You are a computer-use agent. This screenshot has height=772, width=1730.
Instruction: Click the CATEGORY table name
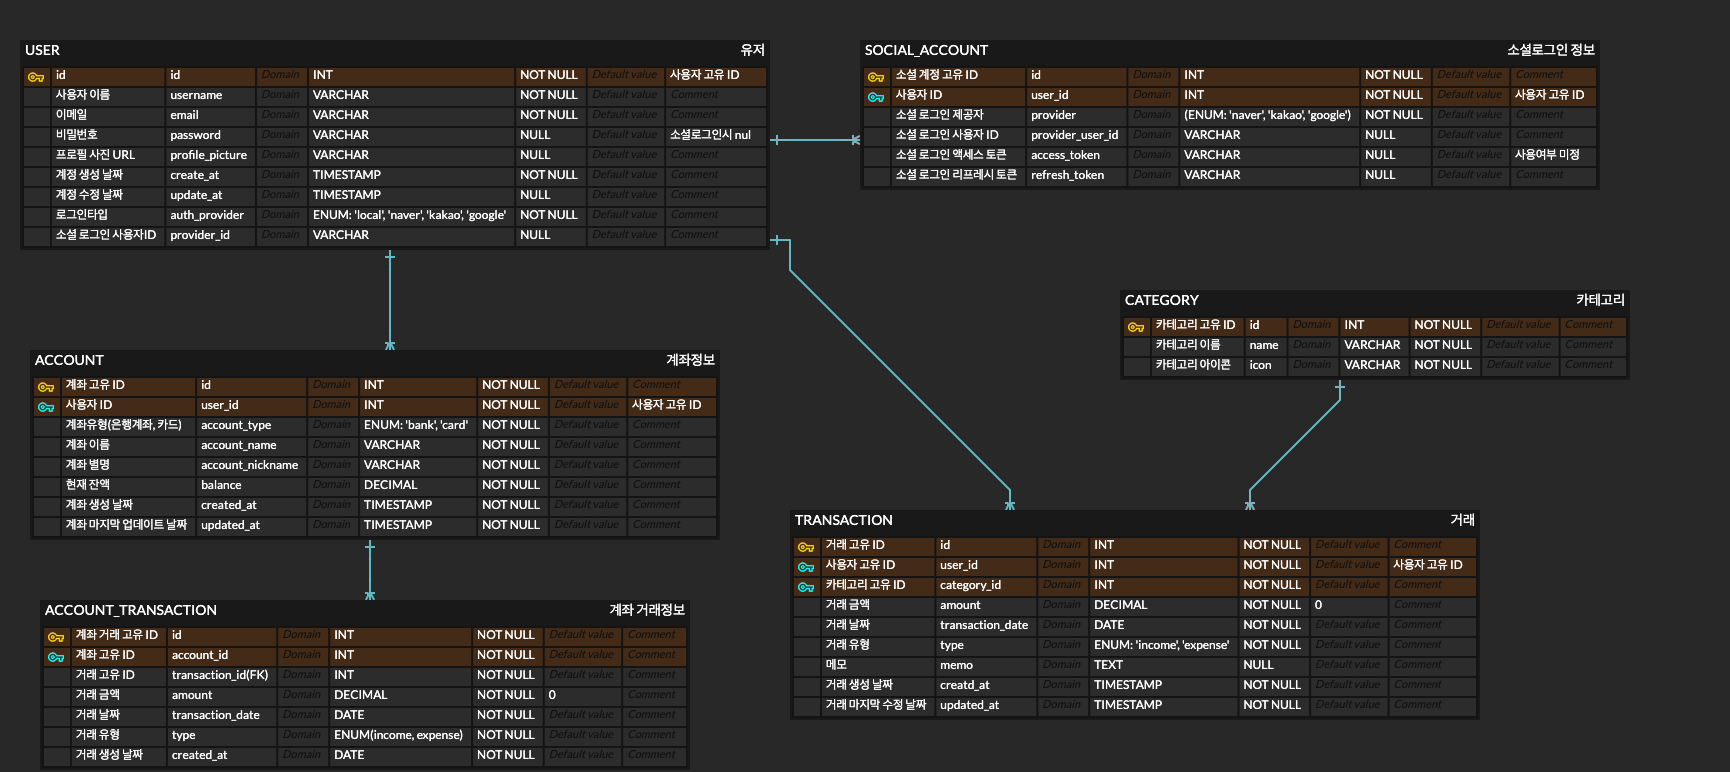pyautogui.click(x=1161, y=300)
